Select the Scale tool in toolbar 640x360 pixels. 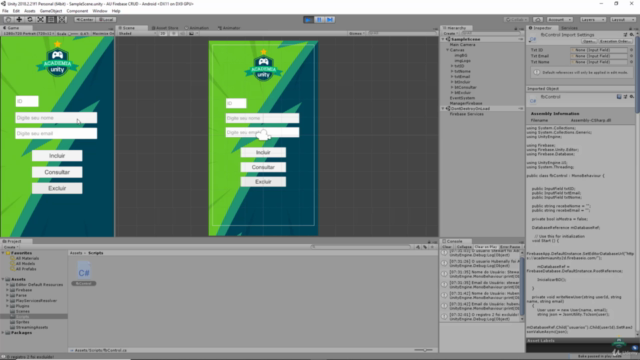tap(40, 20)
